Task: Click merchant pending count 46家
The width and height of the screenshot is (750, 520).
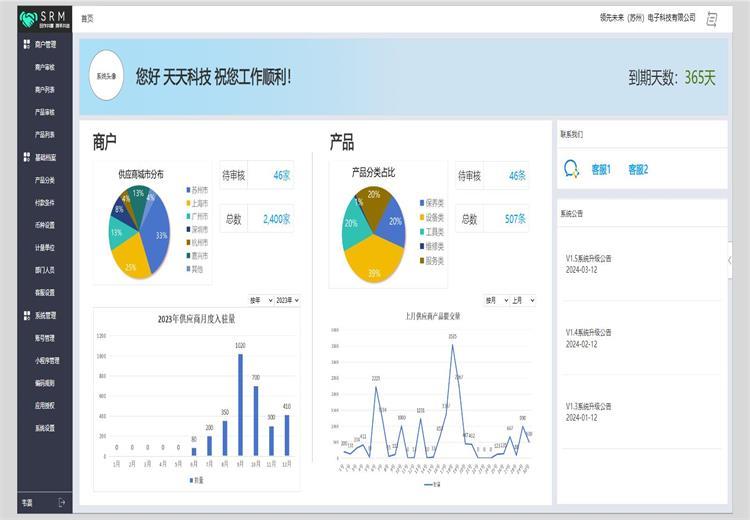Action: tap(281, 176)
